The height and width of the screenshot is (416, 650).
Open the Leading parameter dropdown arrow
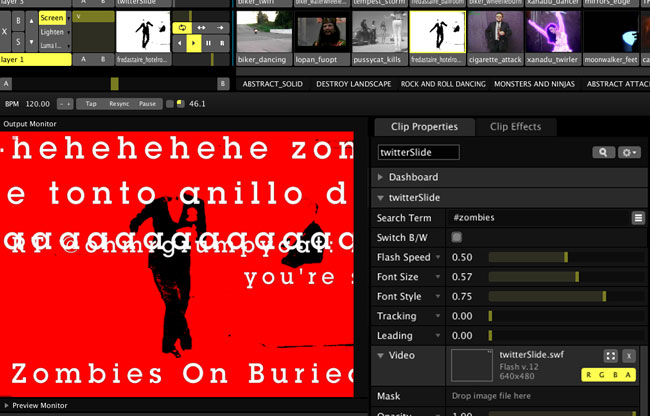438,336
